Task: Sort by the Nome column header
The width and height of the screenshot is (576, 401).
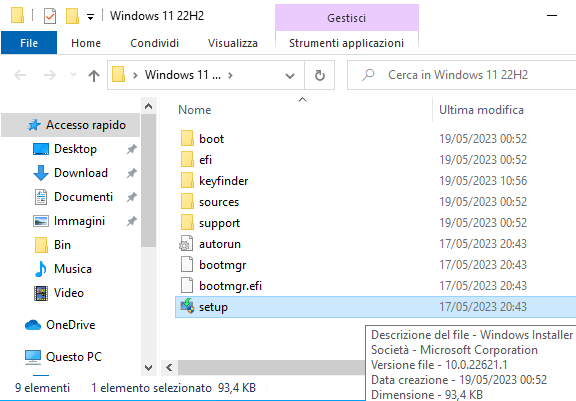Action: (194, 110)
